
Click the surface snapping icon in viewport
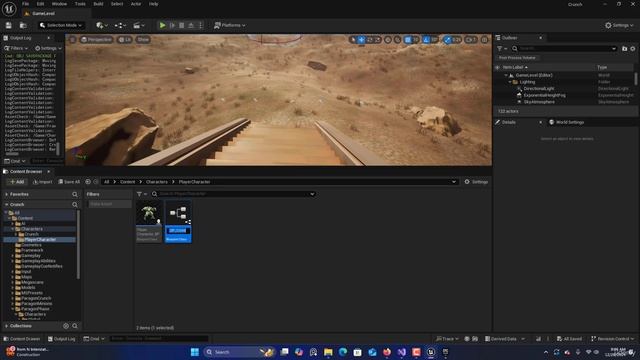tap(397, 40)
